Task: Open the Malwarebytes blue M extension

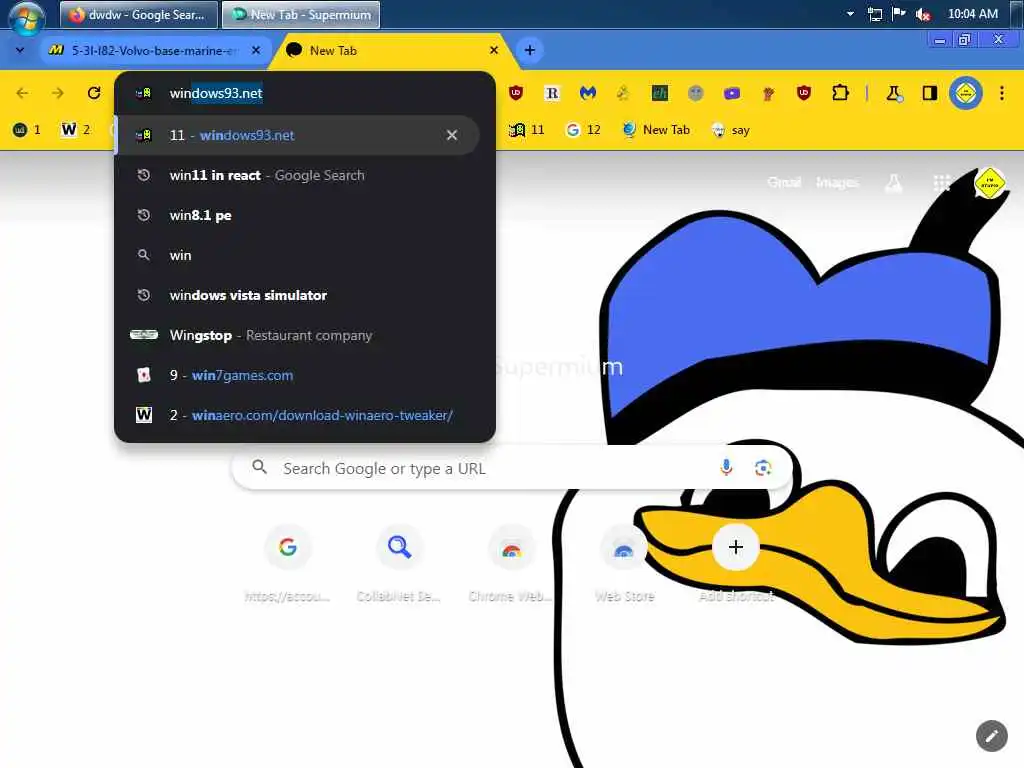Action: pyautogui.click(x=588, y=93)
